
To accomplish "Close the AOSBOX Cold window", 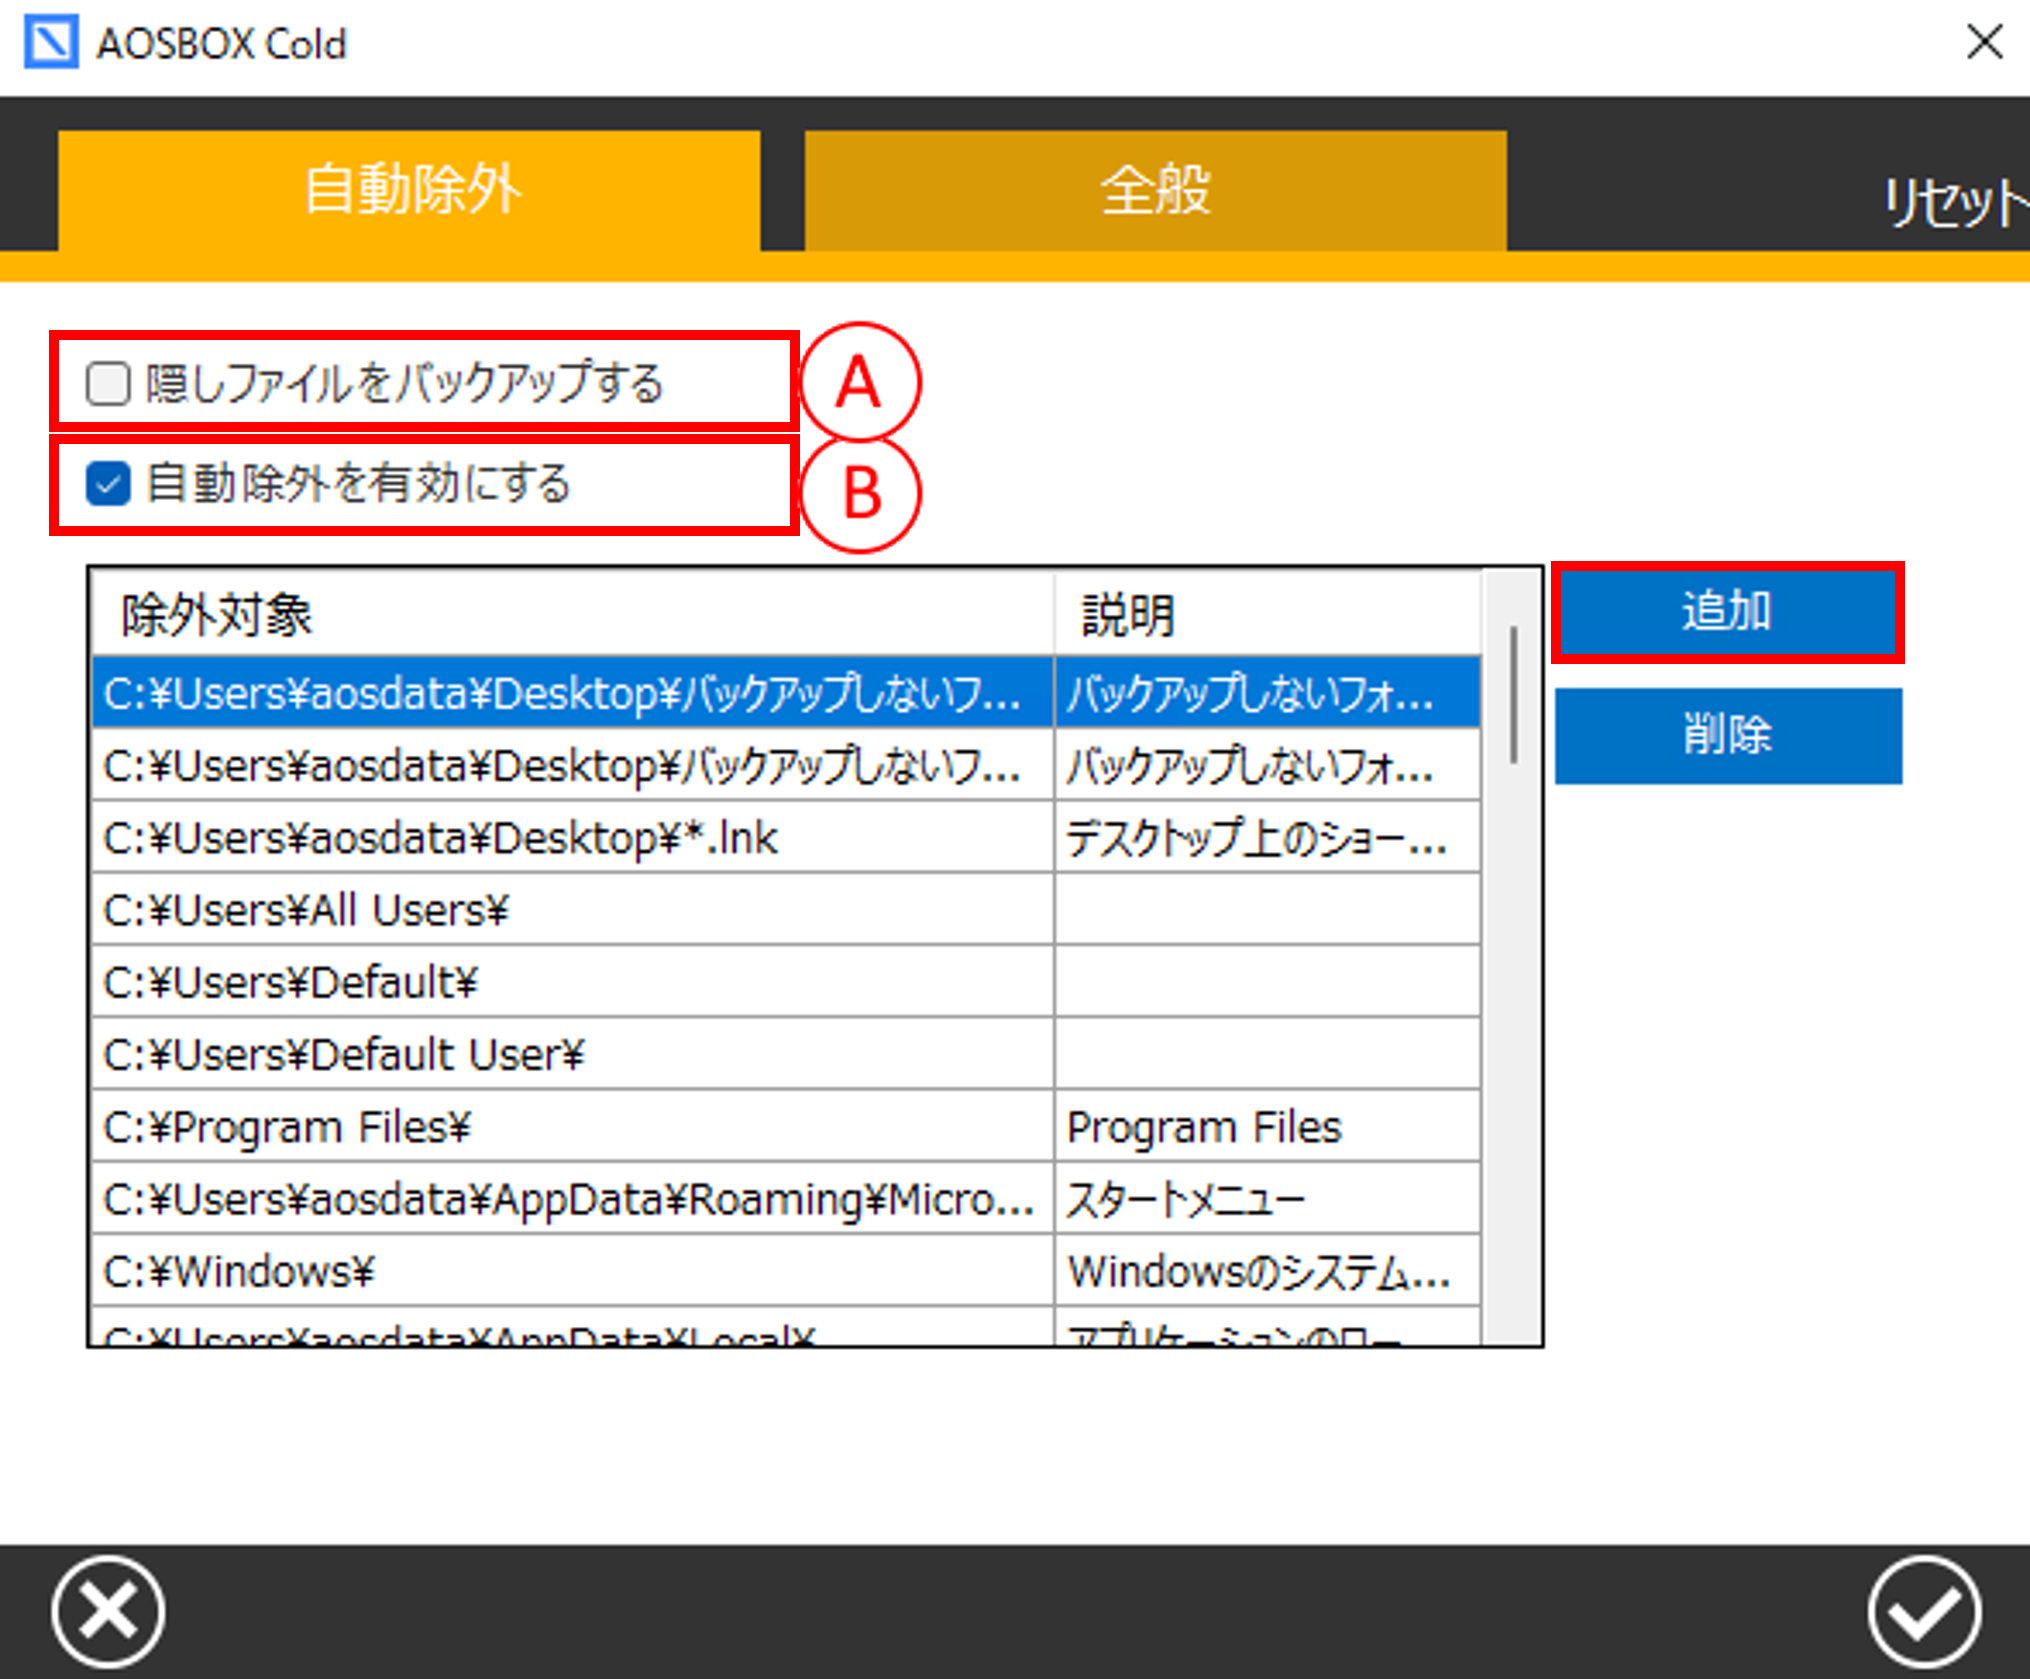I will point(1984,43).
